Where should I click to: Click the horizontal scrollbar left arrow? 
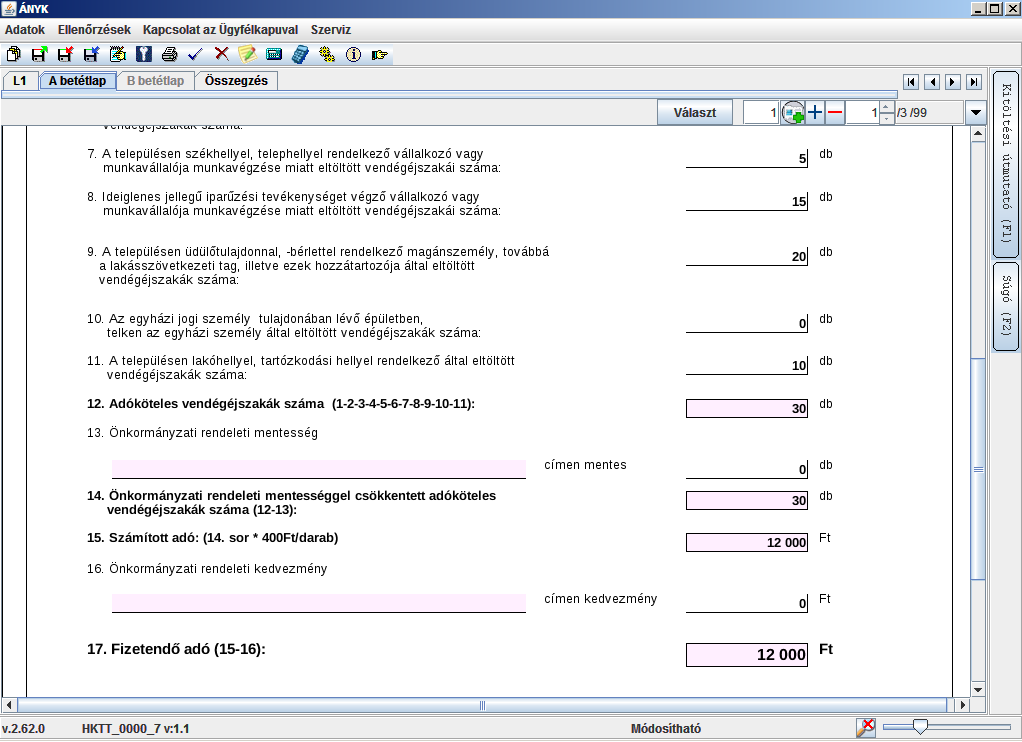[x=9, y=705]
